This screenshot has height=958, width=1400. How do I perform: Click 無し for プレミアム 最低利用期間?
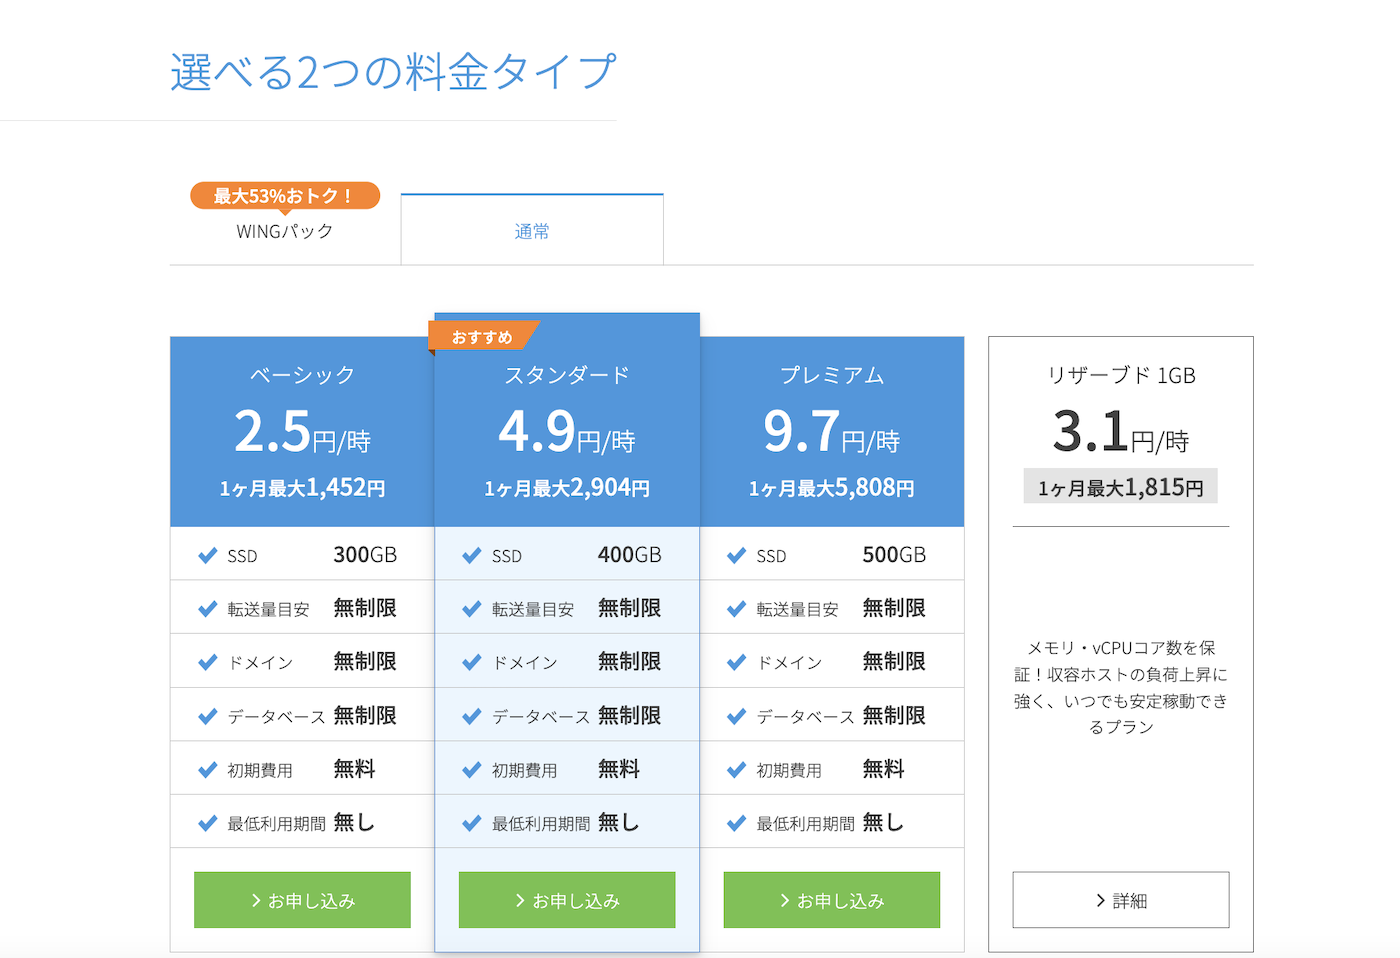click(883, 822)
